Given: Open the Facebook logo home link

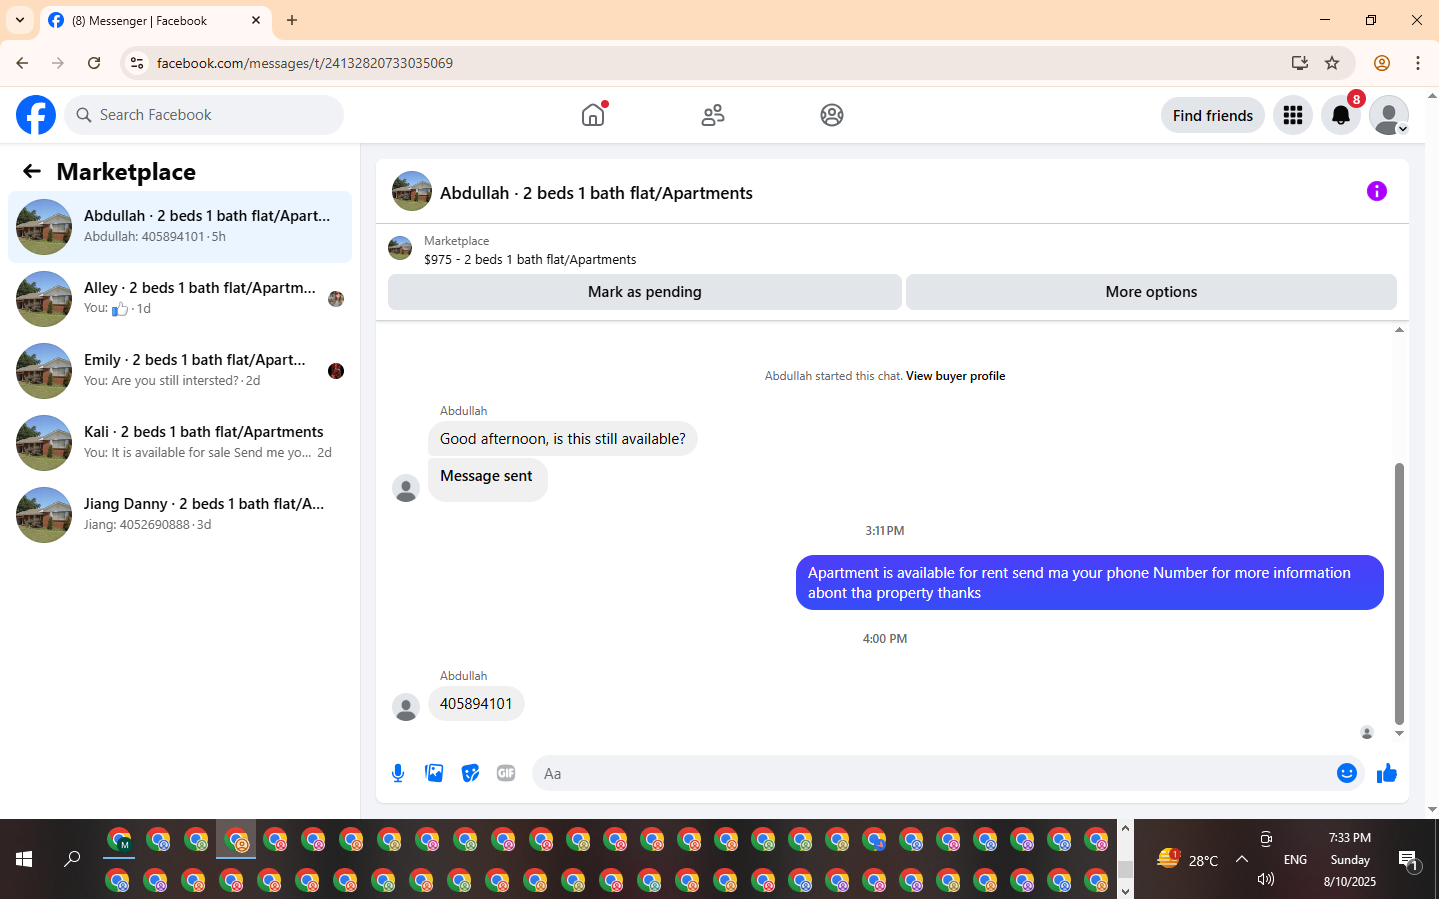Looking at the screenshot, I should click(x=36, y=115).
